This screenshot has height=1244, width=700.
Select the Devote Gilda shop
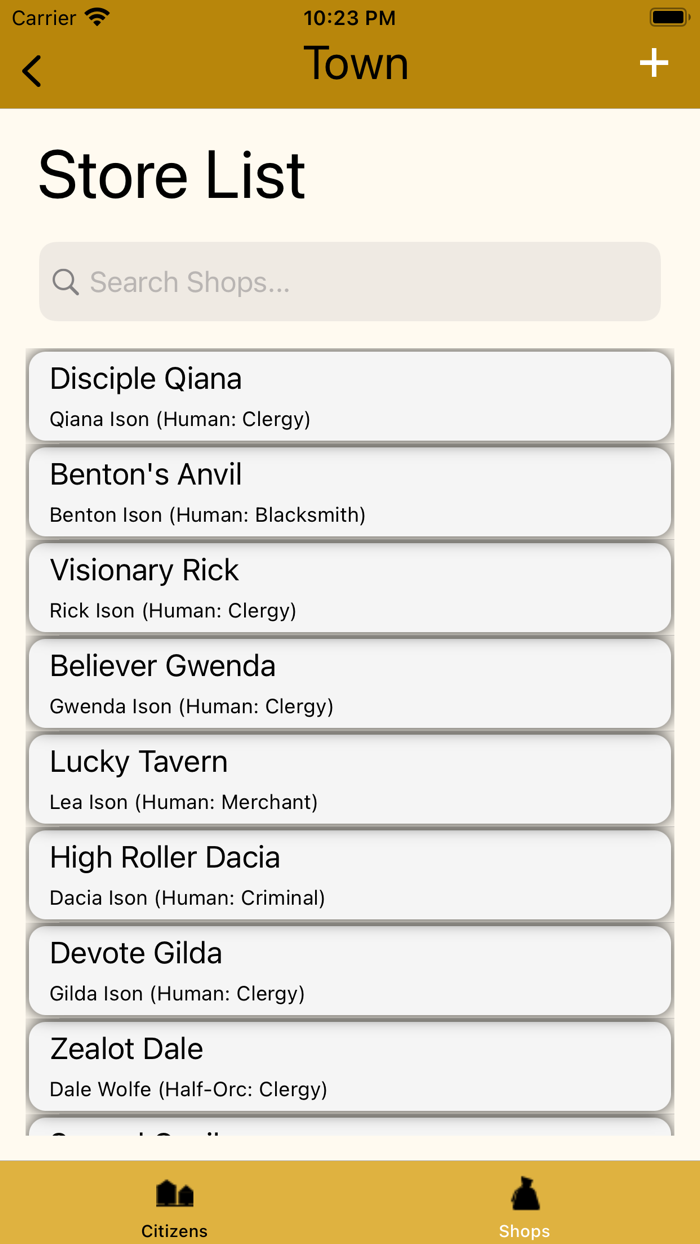click(350, 972)
